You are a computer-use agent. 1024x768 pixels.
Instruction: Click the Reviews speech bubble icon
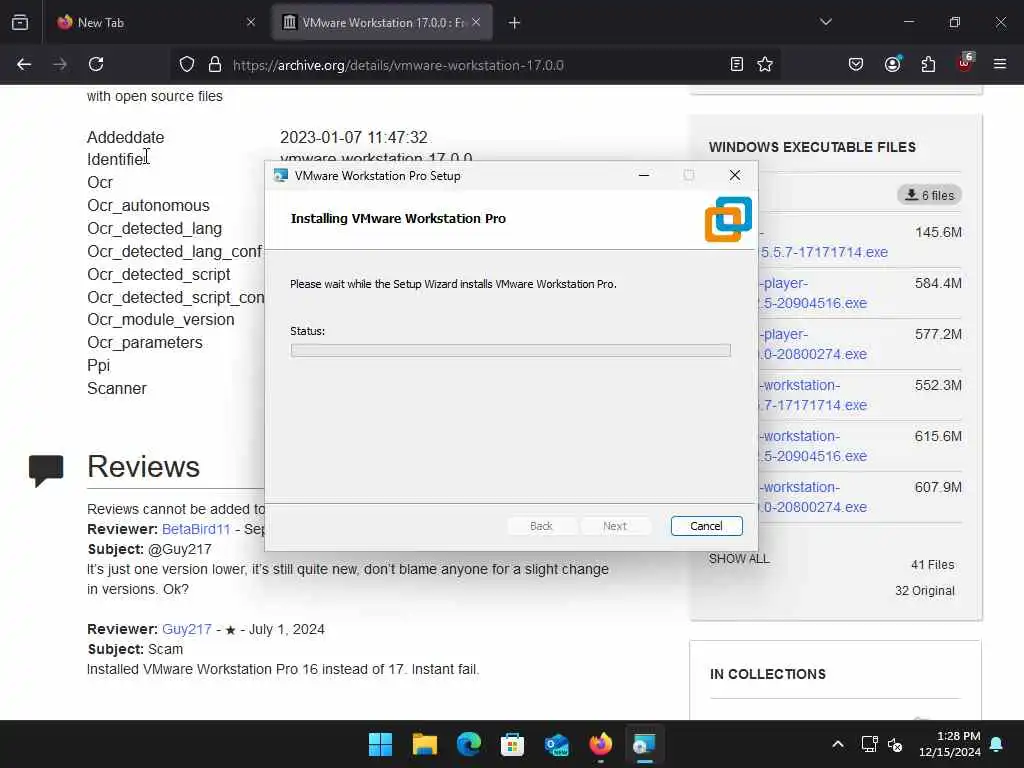coord(46,470)
